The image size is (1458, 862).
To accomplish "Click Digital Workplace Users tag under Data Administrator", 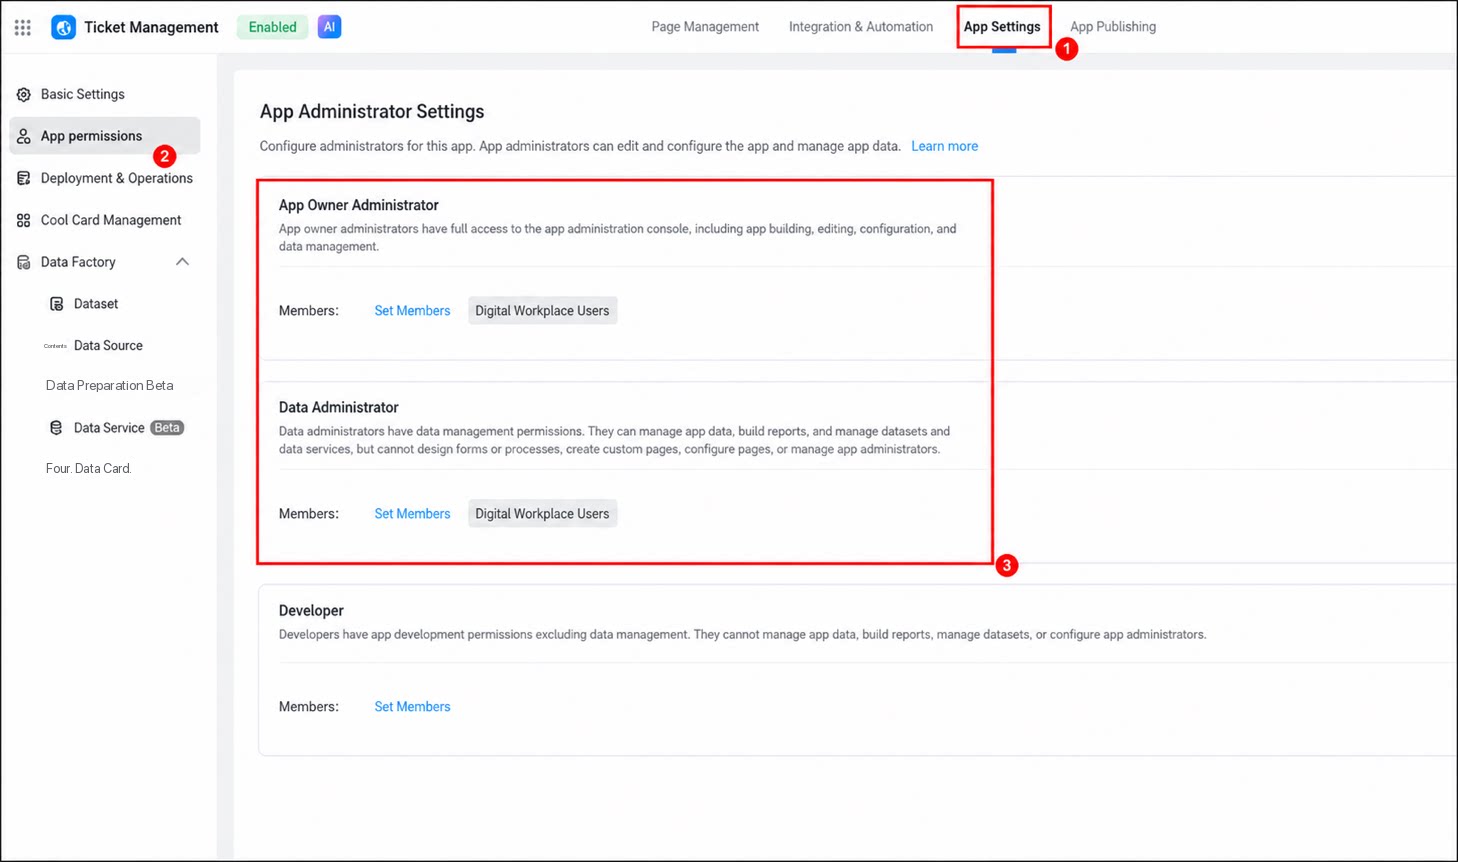I will (542, 514).
